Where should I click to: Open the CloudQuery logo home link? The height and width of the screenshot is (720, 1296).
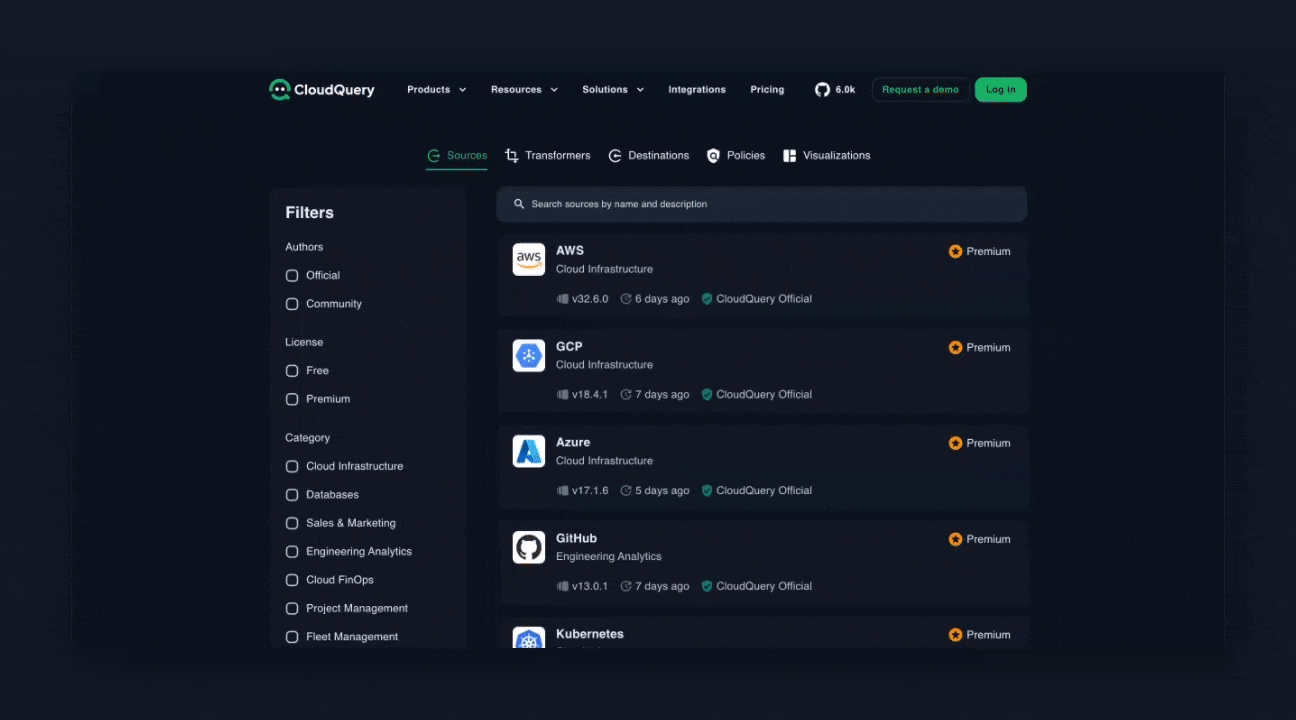pyautogui.click(x=322, y=90)
